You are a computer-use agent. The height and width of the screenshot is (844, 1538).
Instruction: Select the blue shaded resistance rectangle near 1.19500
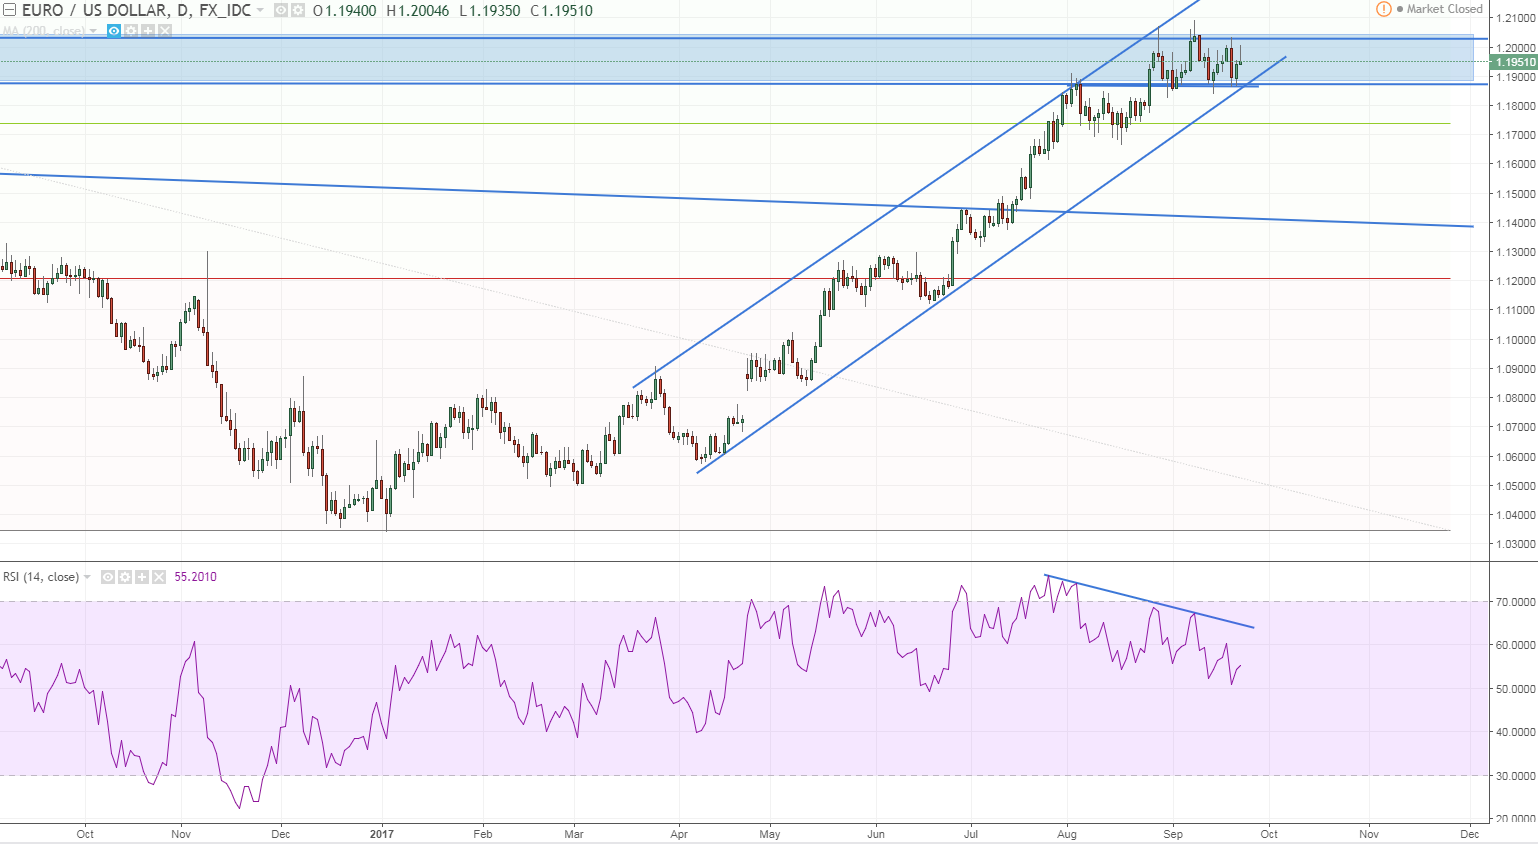pos(737,60)
